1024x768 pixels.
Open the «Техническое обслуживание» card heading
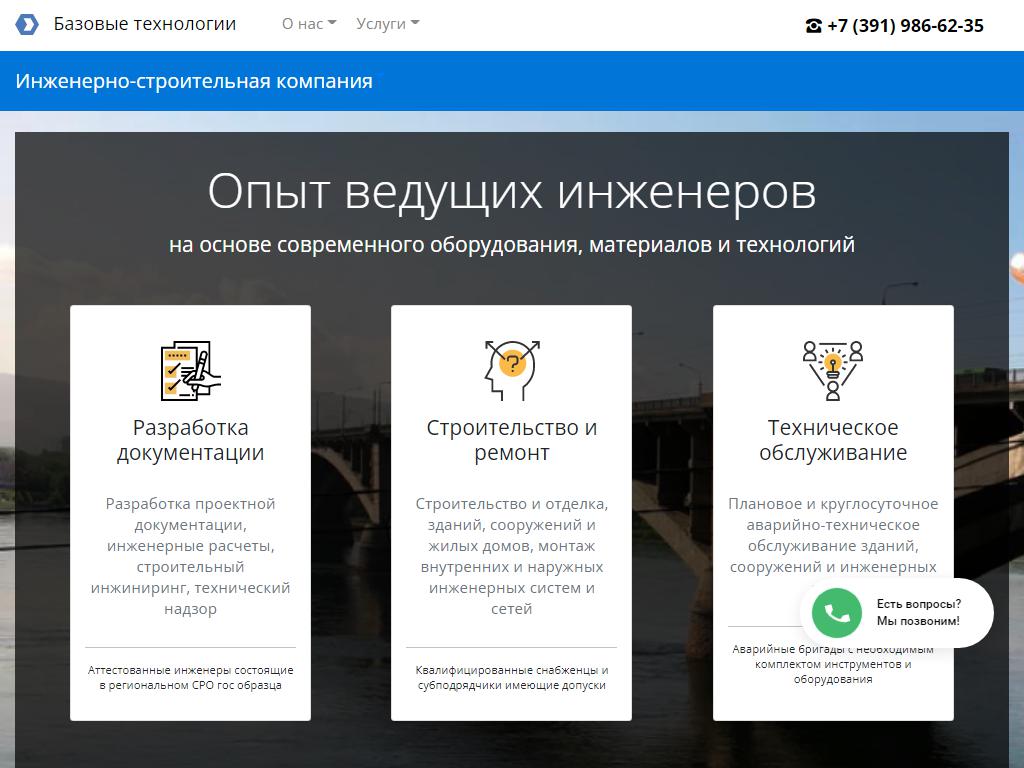[x=832, y=440]
